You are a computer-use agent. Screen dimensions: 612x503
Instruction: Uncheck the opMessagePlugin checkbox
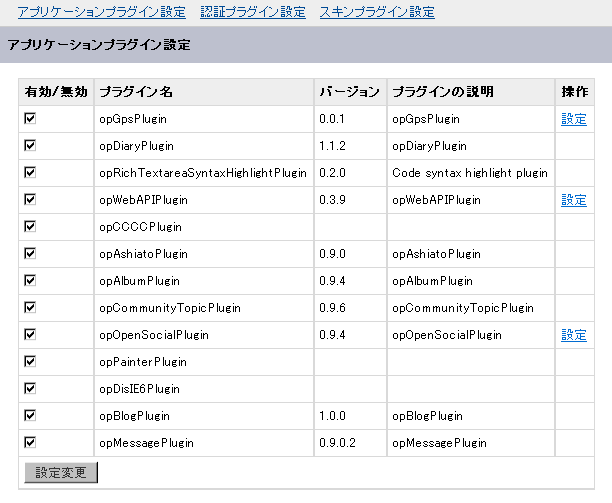30,442
